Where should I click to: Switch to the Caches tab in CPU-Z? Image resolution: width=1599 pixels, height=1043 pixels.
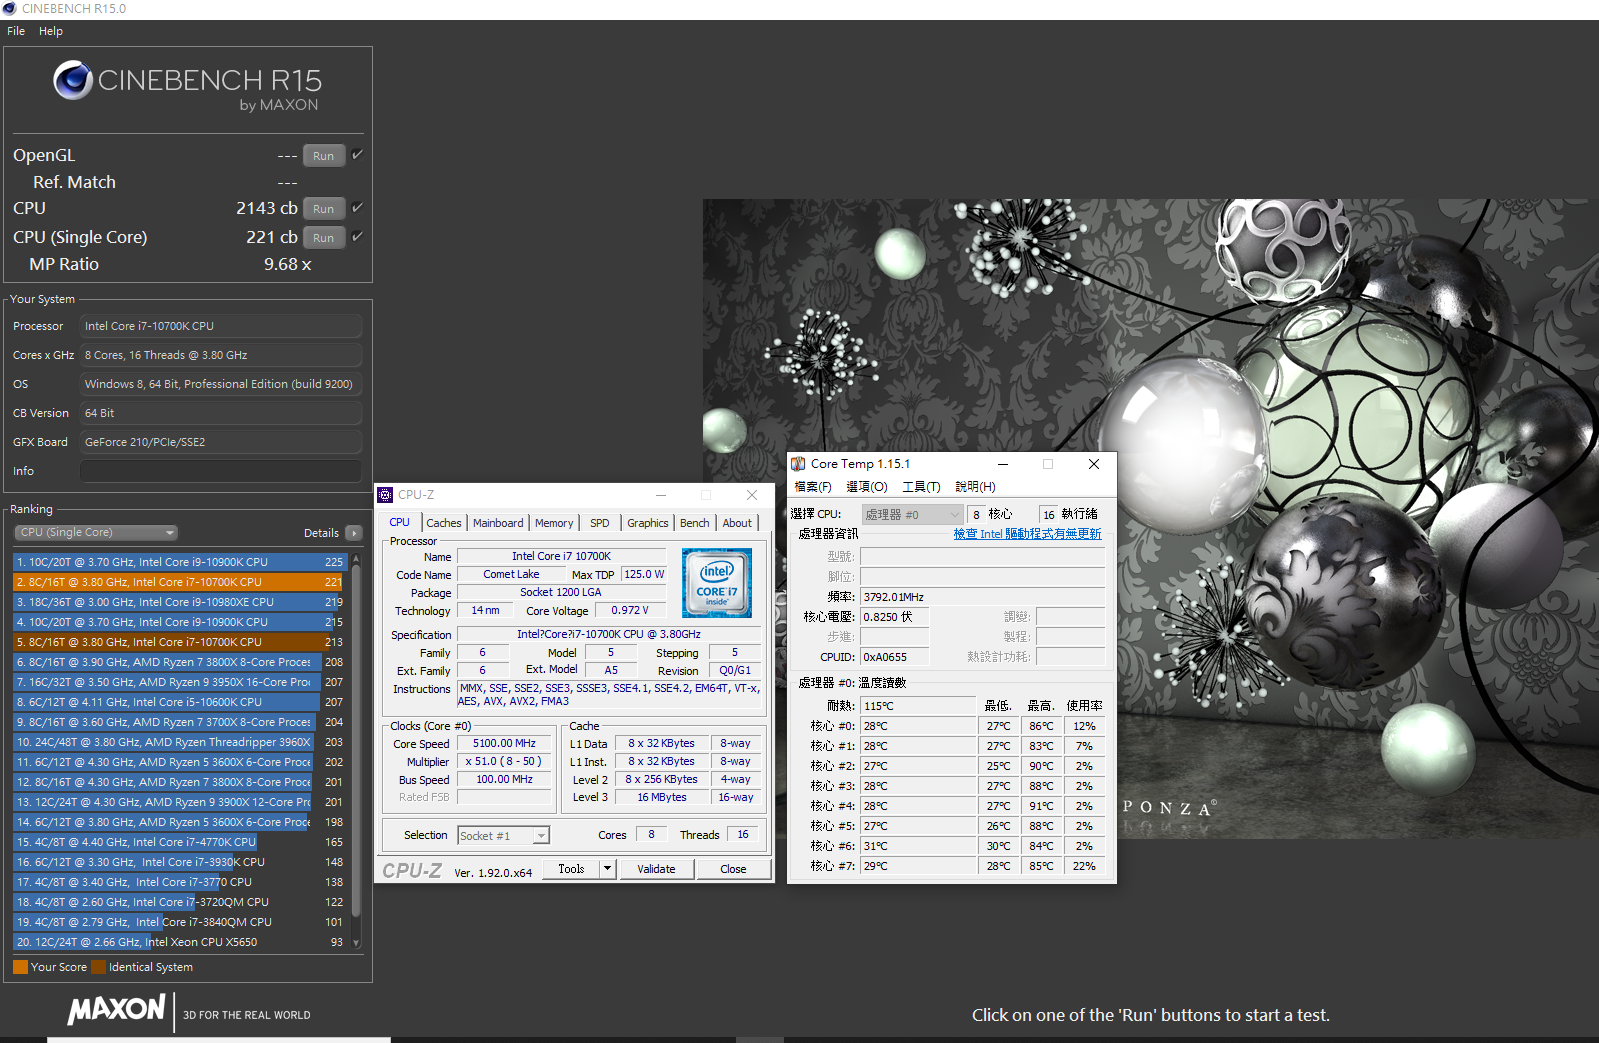click(x=444, y=523)
